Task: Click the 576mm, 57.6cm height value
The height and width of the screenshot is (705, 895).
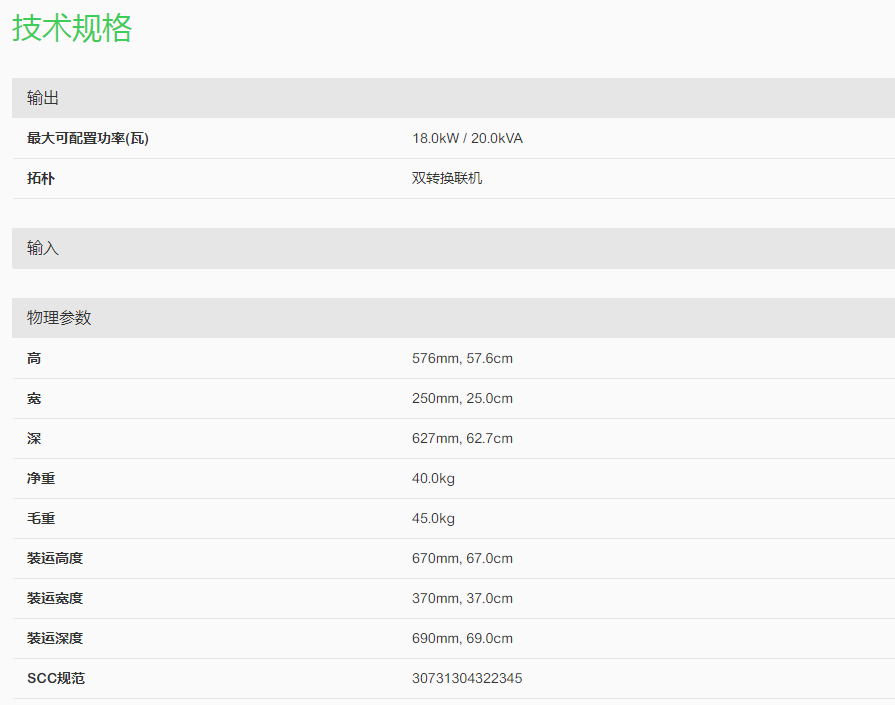Action: (462, 358)
